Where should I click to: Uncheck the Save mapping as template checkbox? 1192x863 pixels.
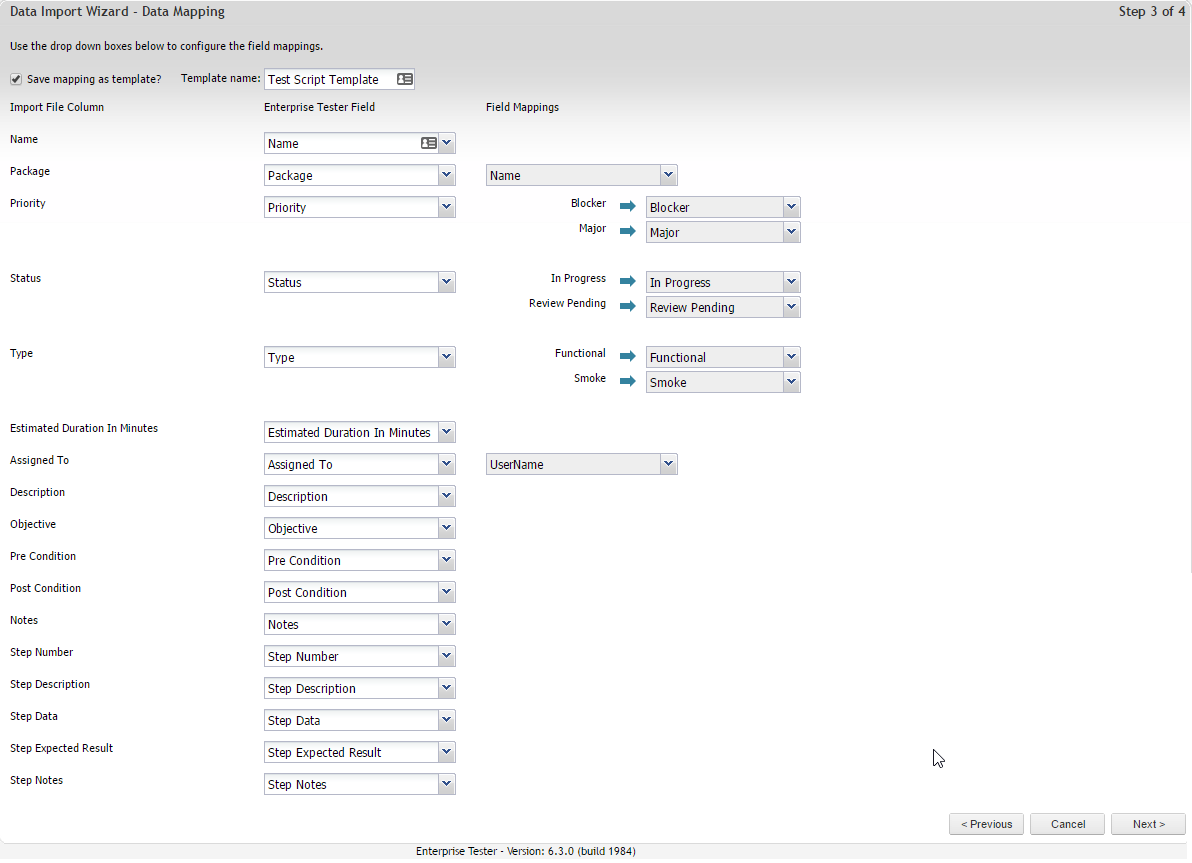[16, 79]
